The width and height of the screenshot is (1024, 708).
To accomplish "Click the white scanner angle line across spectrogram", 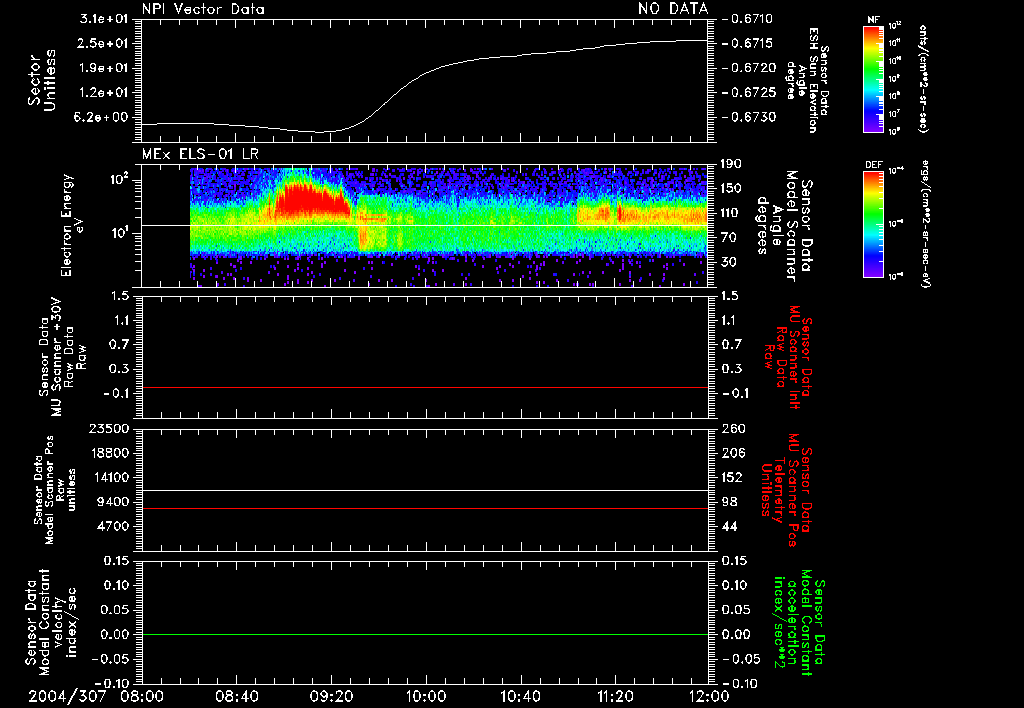I will [x=424, y=225].
